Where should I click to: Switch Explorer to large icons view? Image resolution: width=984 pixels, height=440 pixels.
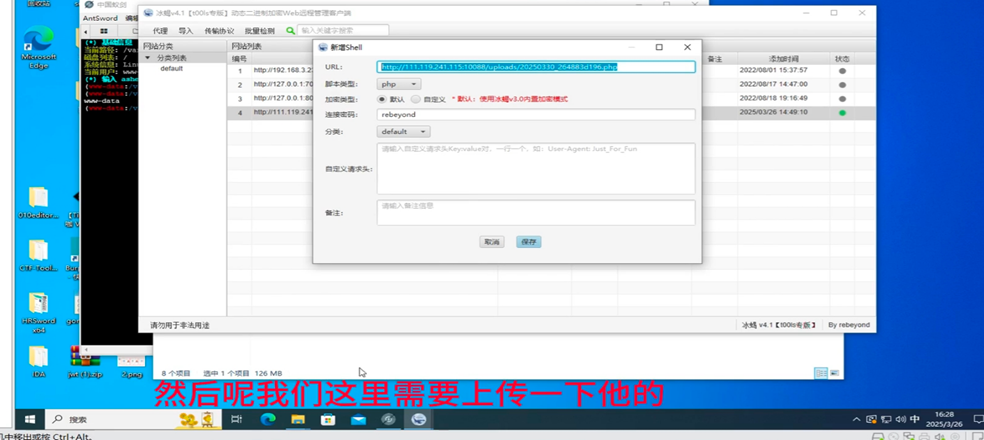tap(835, 373)
